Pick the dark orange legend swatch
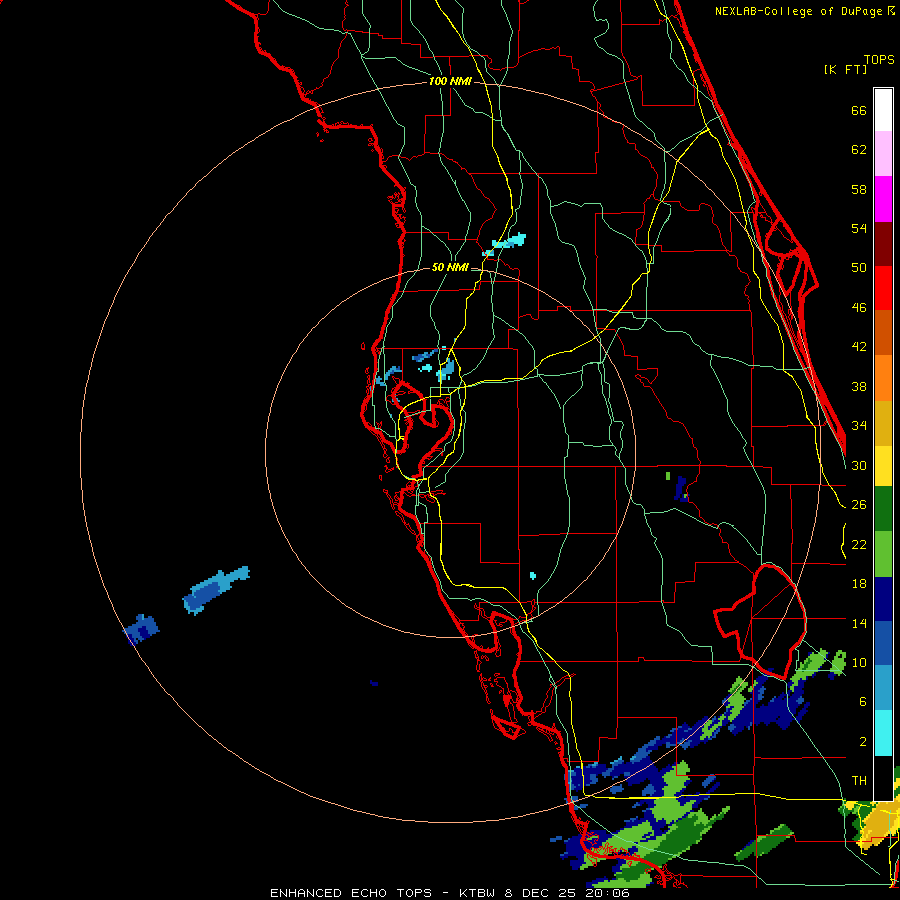The width and height of the screenshot is (900, 900). [x=883, y=333]
